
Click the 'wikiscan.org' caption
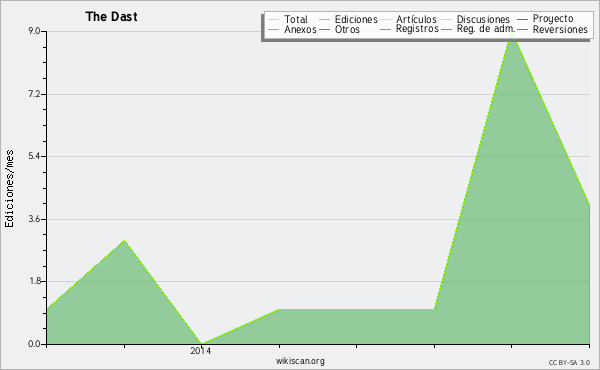click(x=300, y=361)
